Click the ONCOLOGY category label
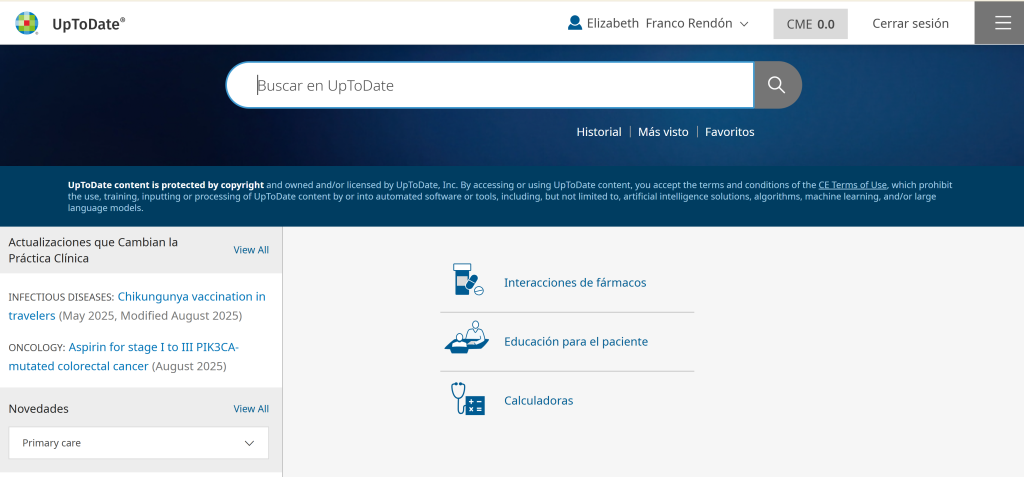This screenshot has width=1024, height=477. pos(37,348)
